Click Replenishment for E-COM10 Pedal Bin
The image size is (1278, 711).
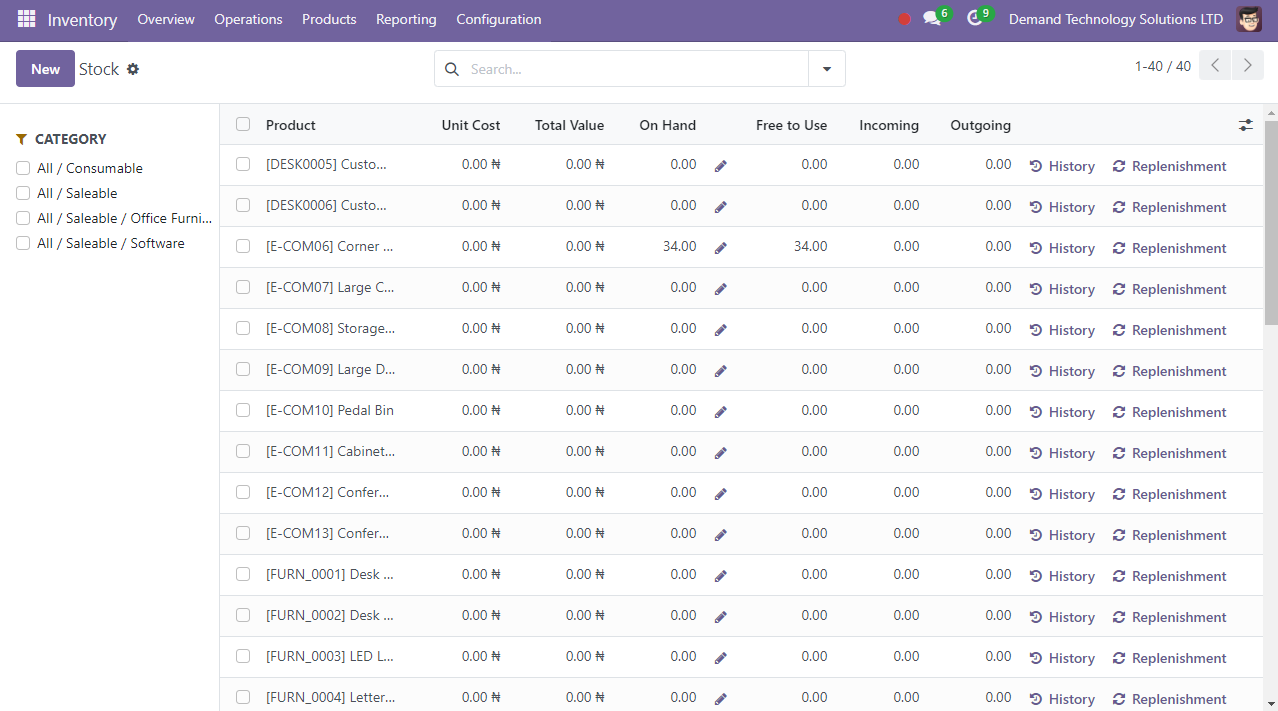[1169, 412]
